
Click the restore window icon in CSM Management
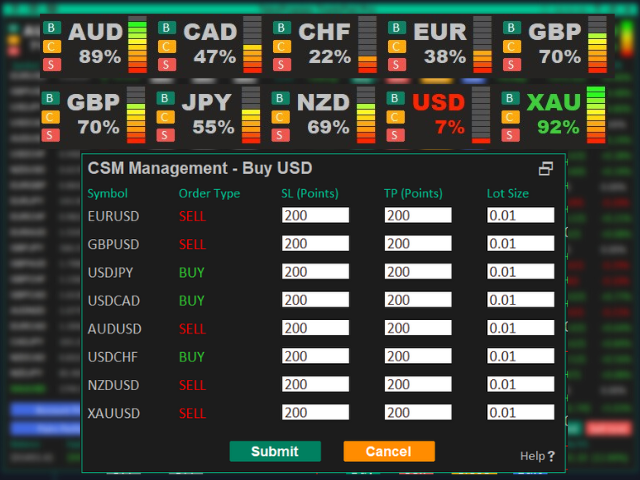[x=546, y=169]
